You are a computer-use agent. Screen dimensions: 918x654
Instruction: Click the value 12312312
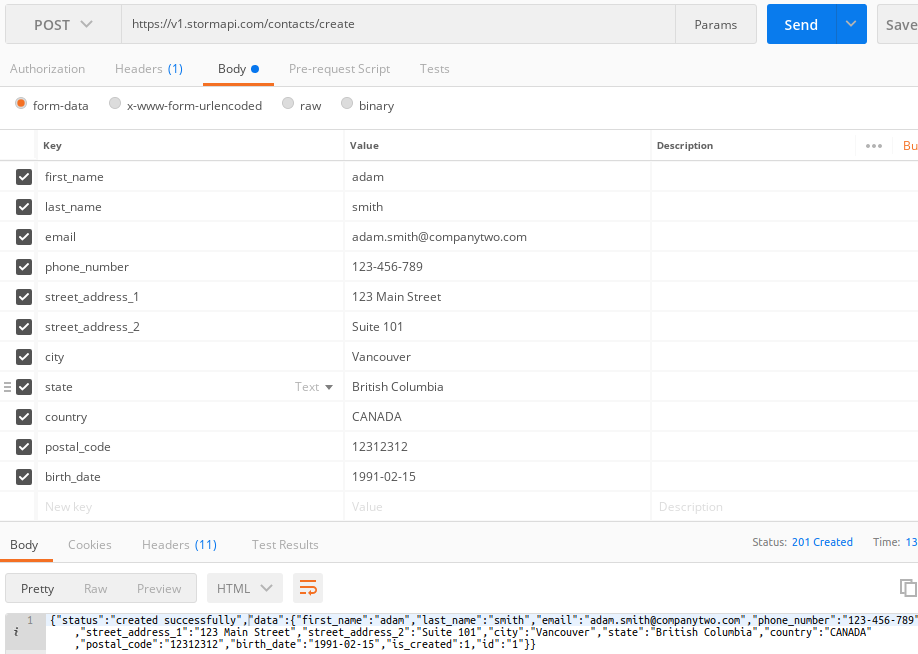pyautogui.click(x=379, y=447)
